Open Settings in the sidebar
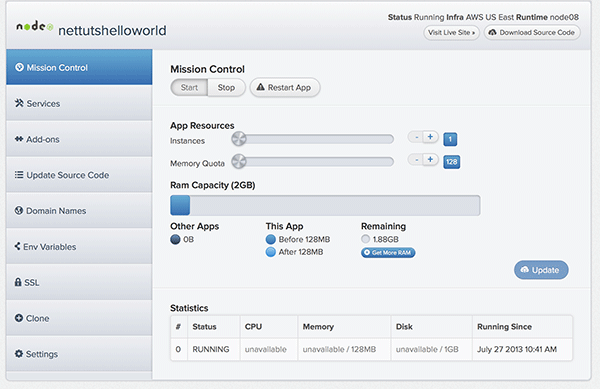The image size is (600, 389). coord(79,354)
